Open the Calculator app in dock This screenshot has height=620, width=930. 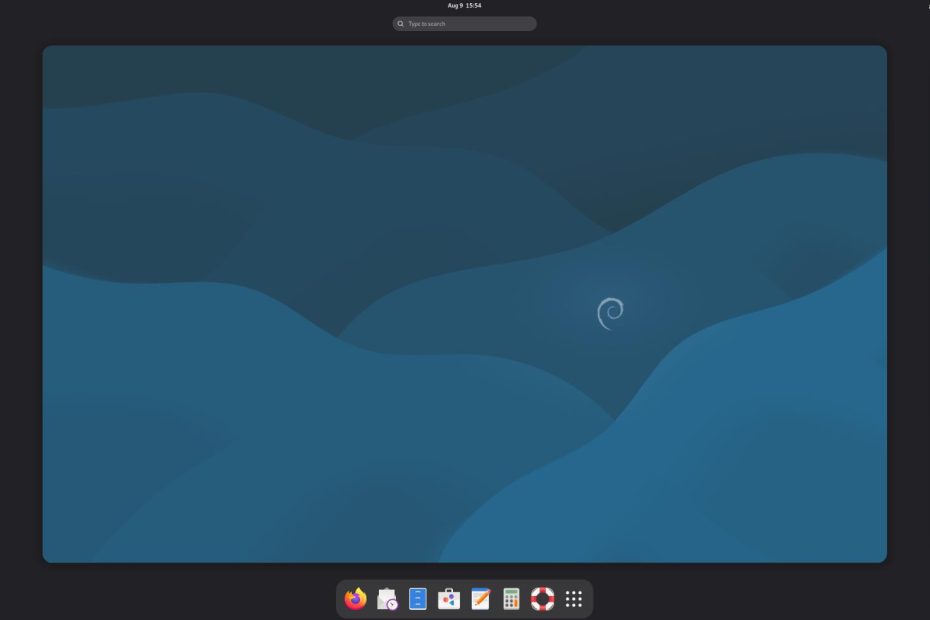pos(511,599)
